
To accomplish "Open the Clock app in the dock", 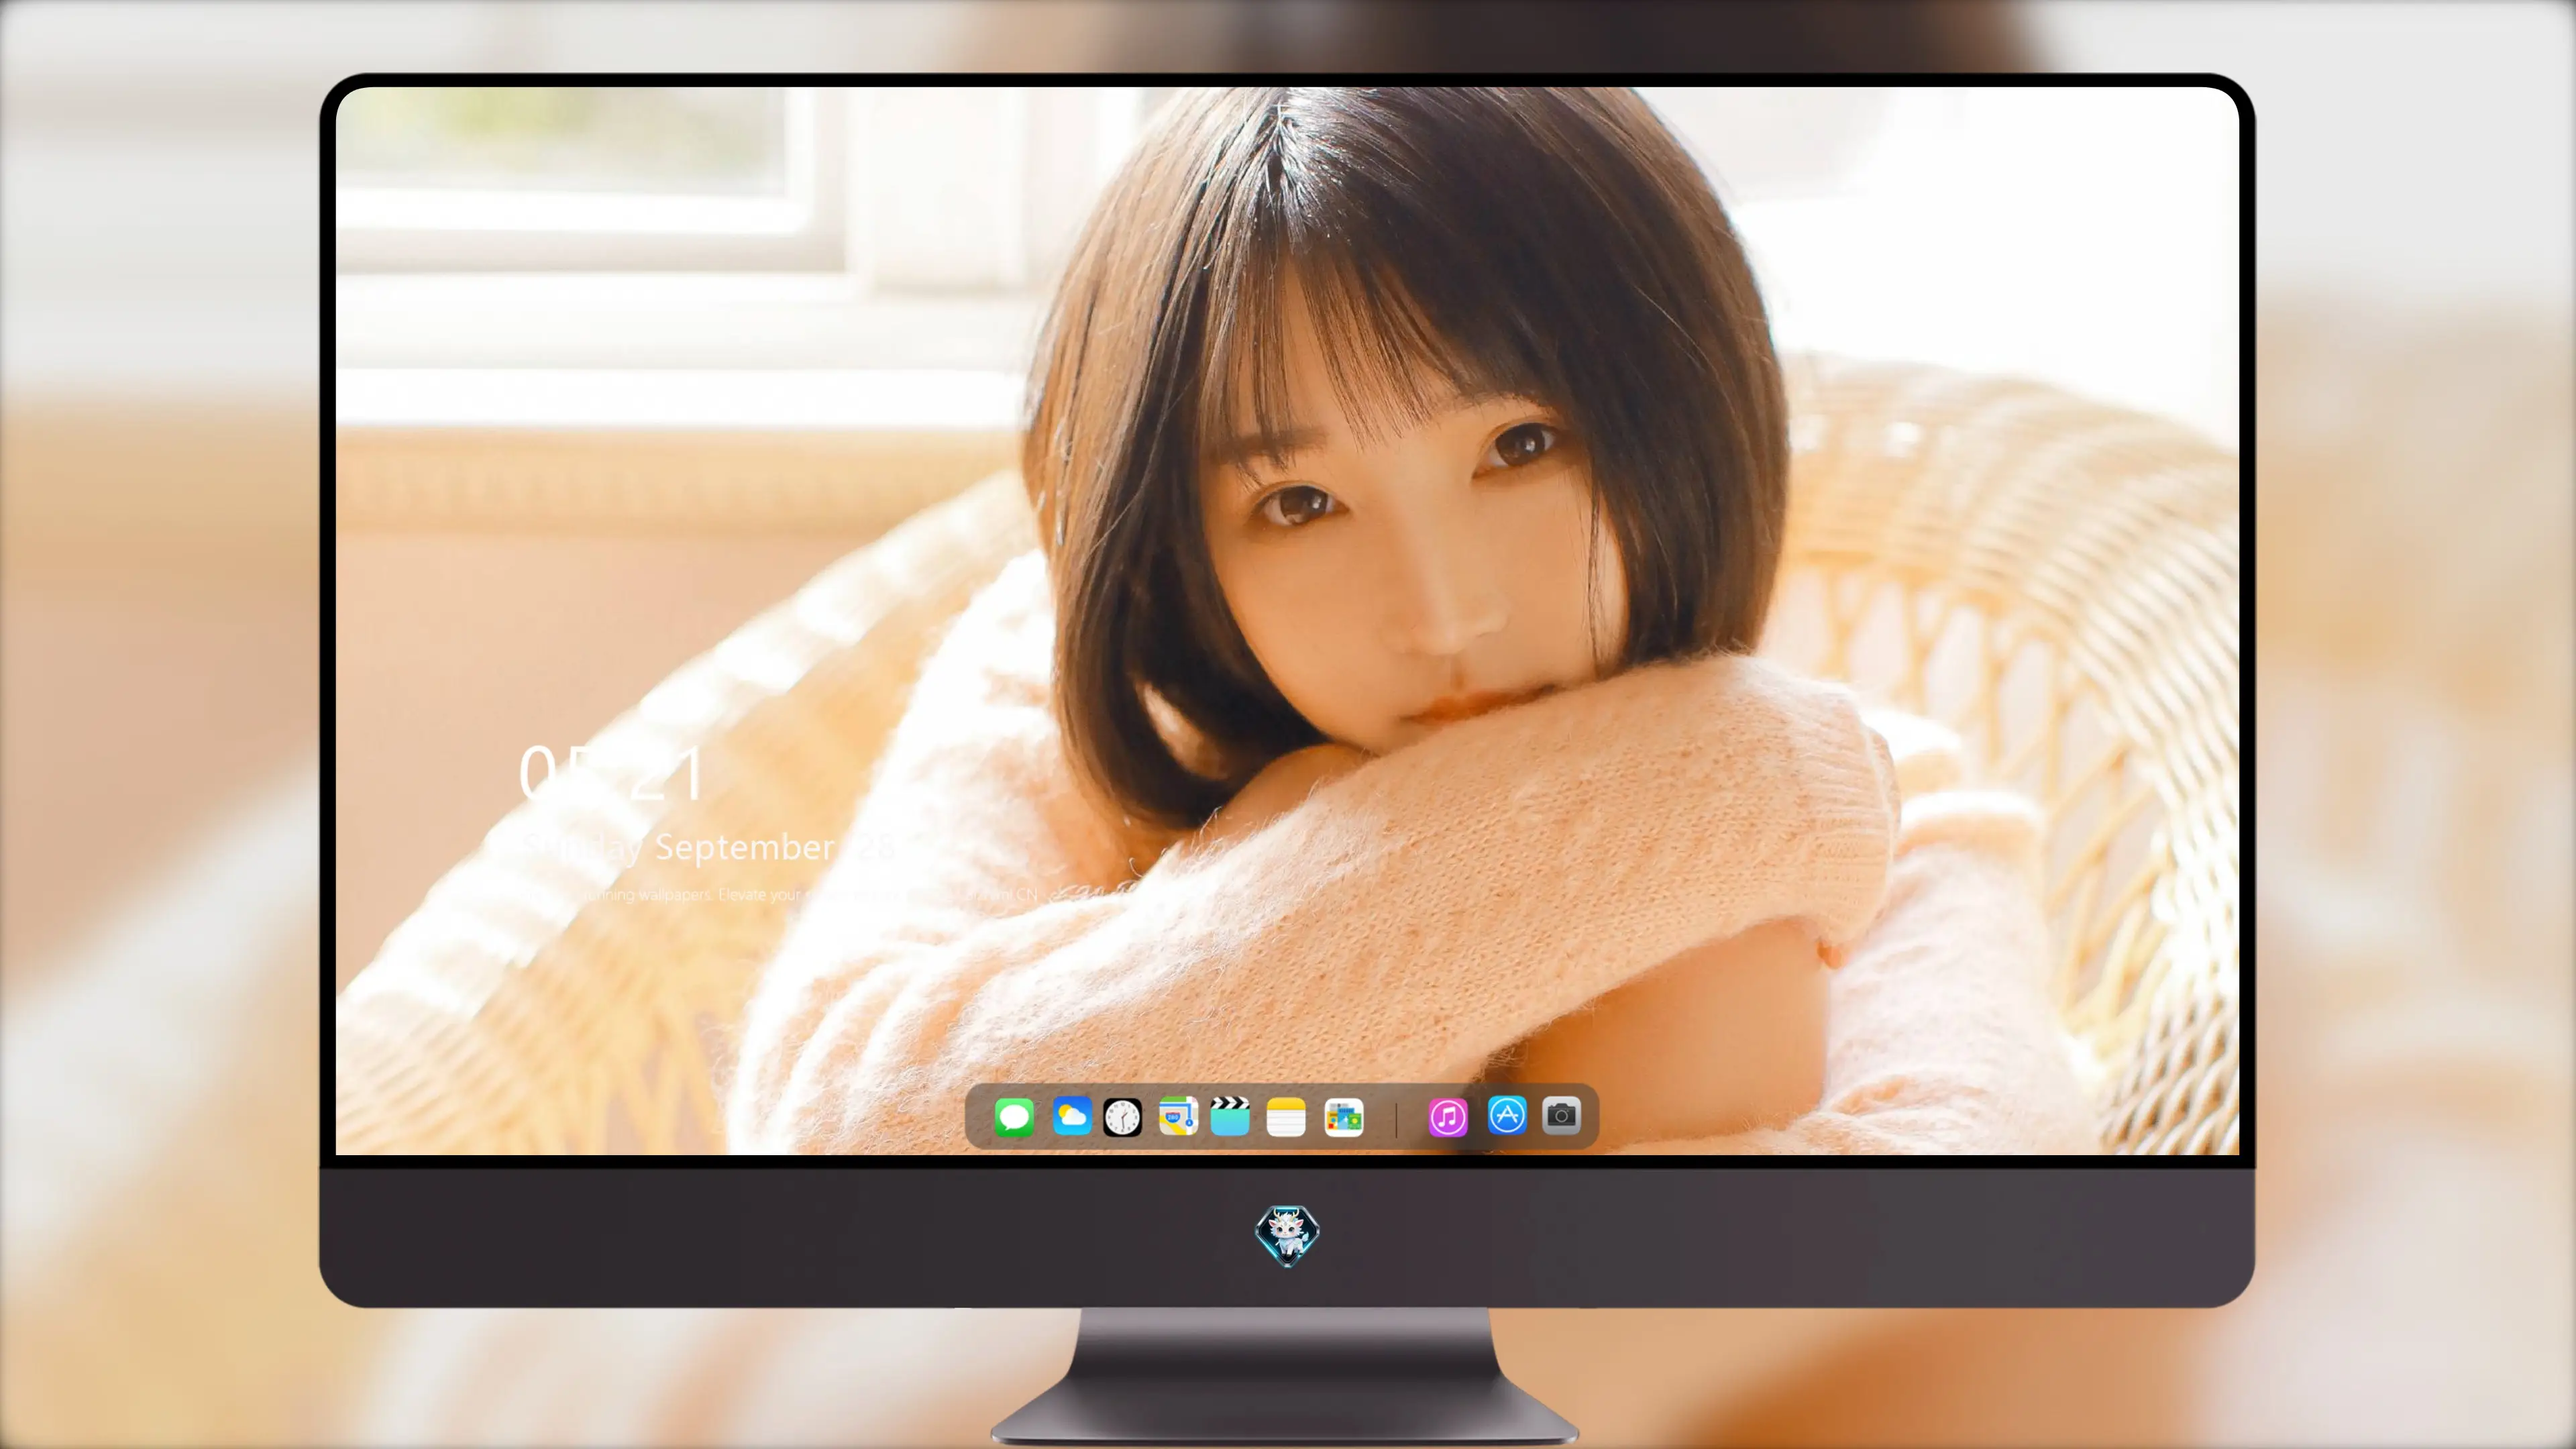I will [1122, 1117].
